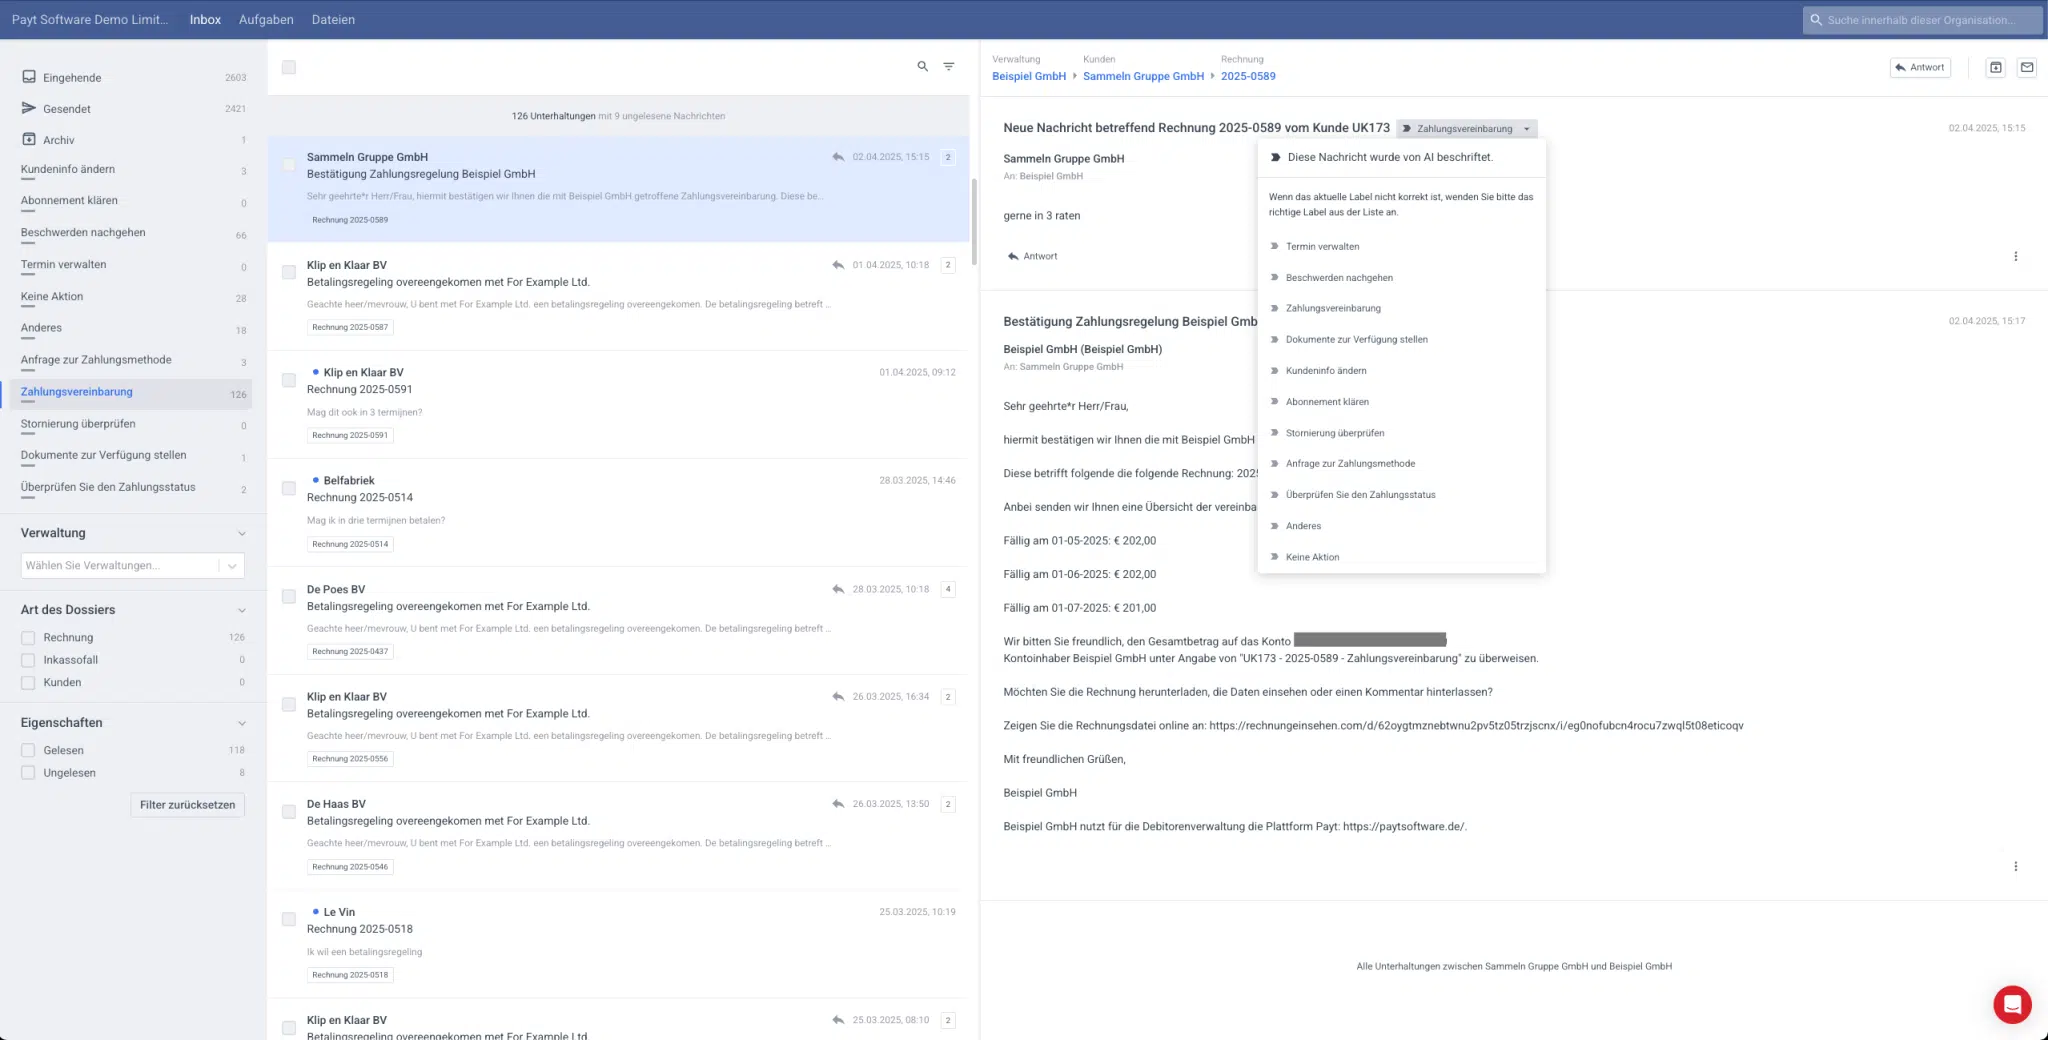The height and width of the screenshot is (1040, 2048).
Task: Click Archiv icon in sidebar
Action: click(29, 139)
